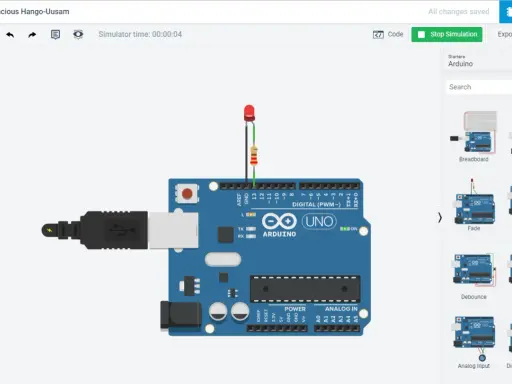
Task: Click the All changes saved status
Action: (459, 12)
